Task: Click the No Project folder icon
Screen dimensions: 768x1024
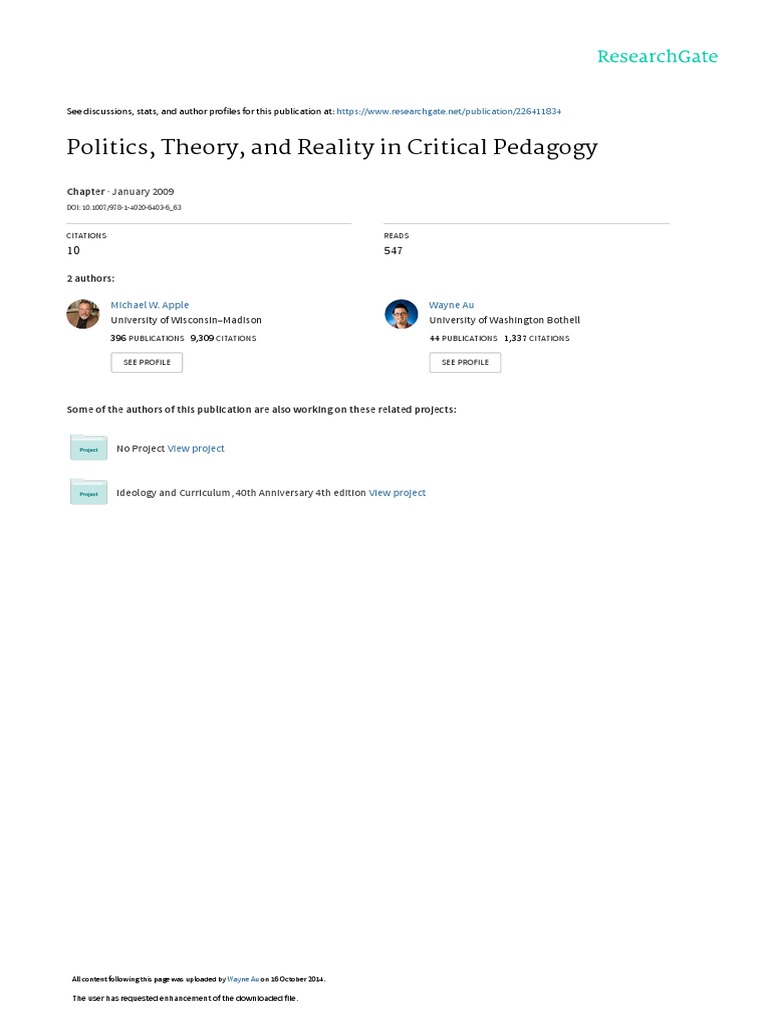Action: coord(88,448)
